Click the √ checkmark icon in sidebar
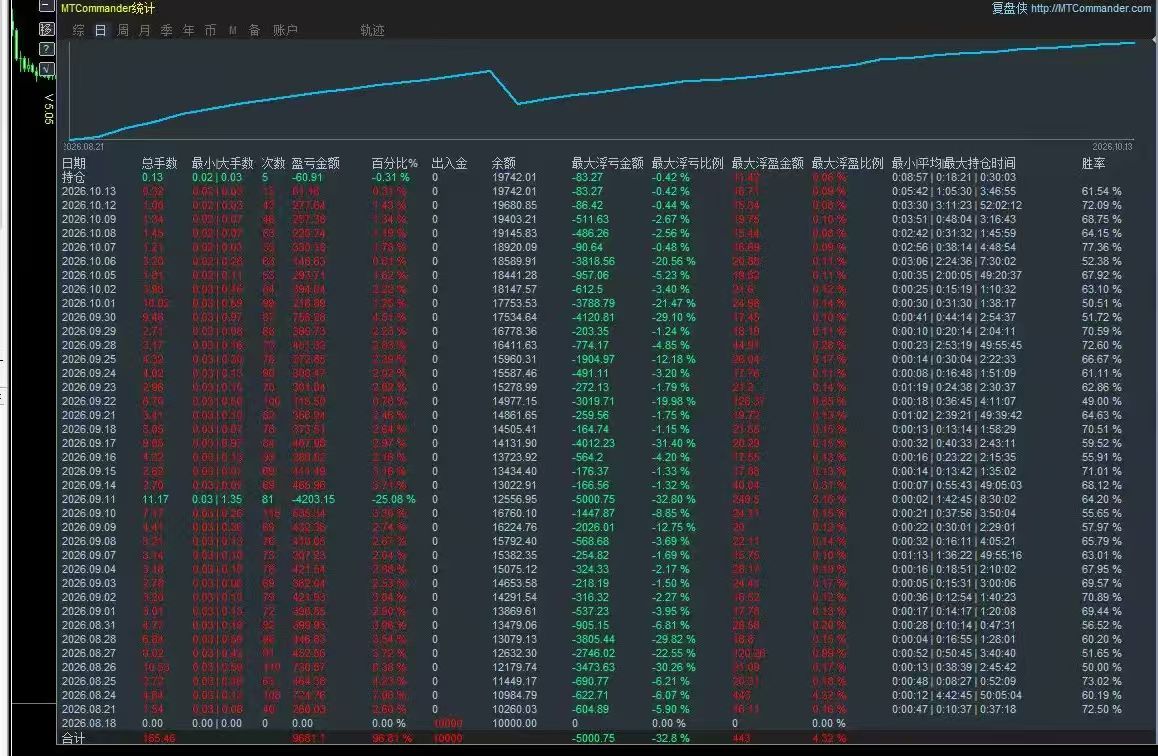1158x756 pixels. (47, 69)
